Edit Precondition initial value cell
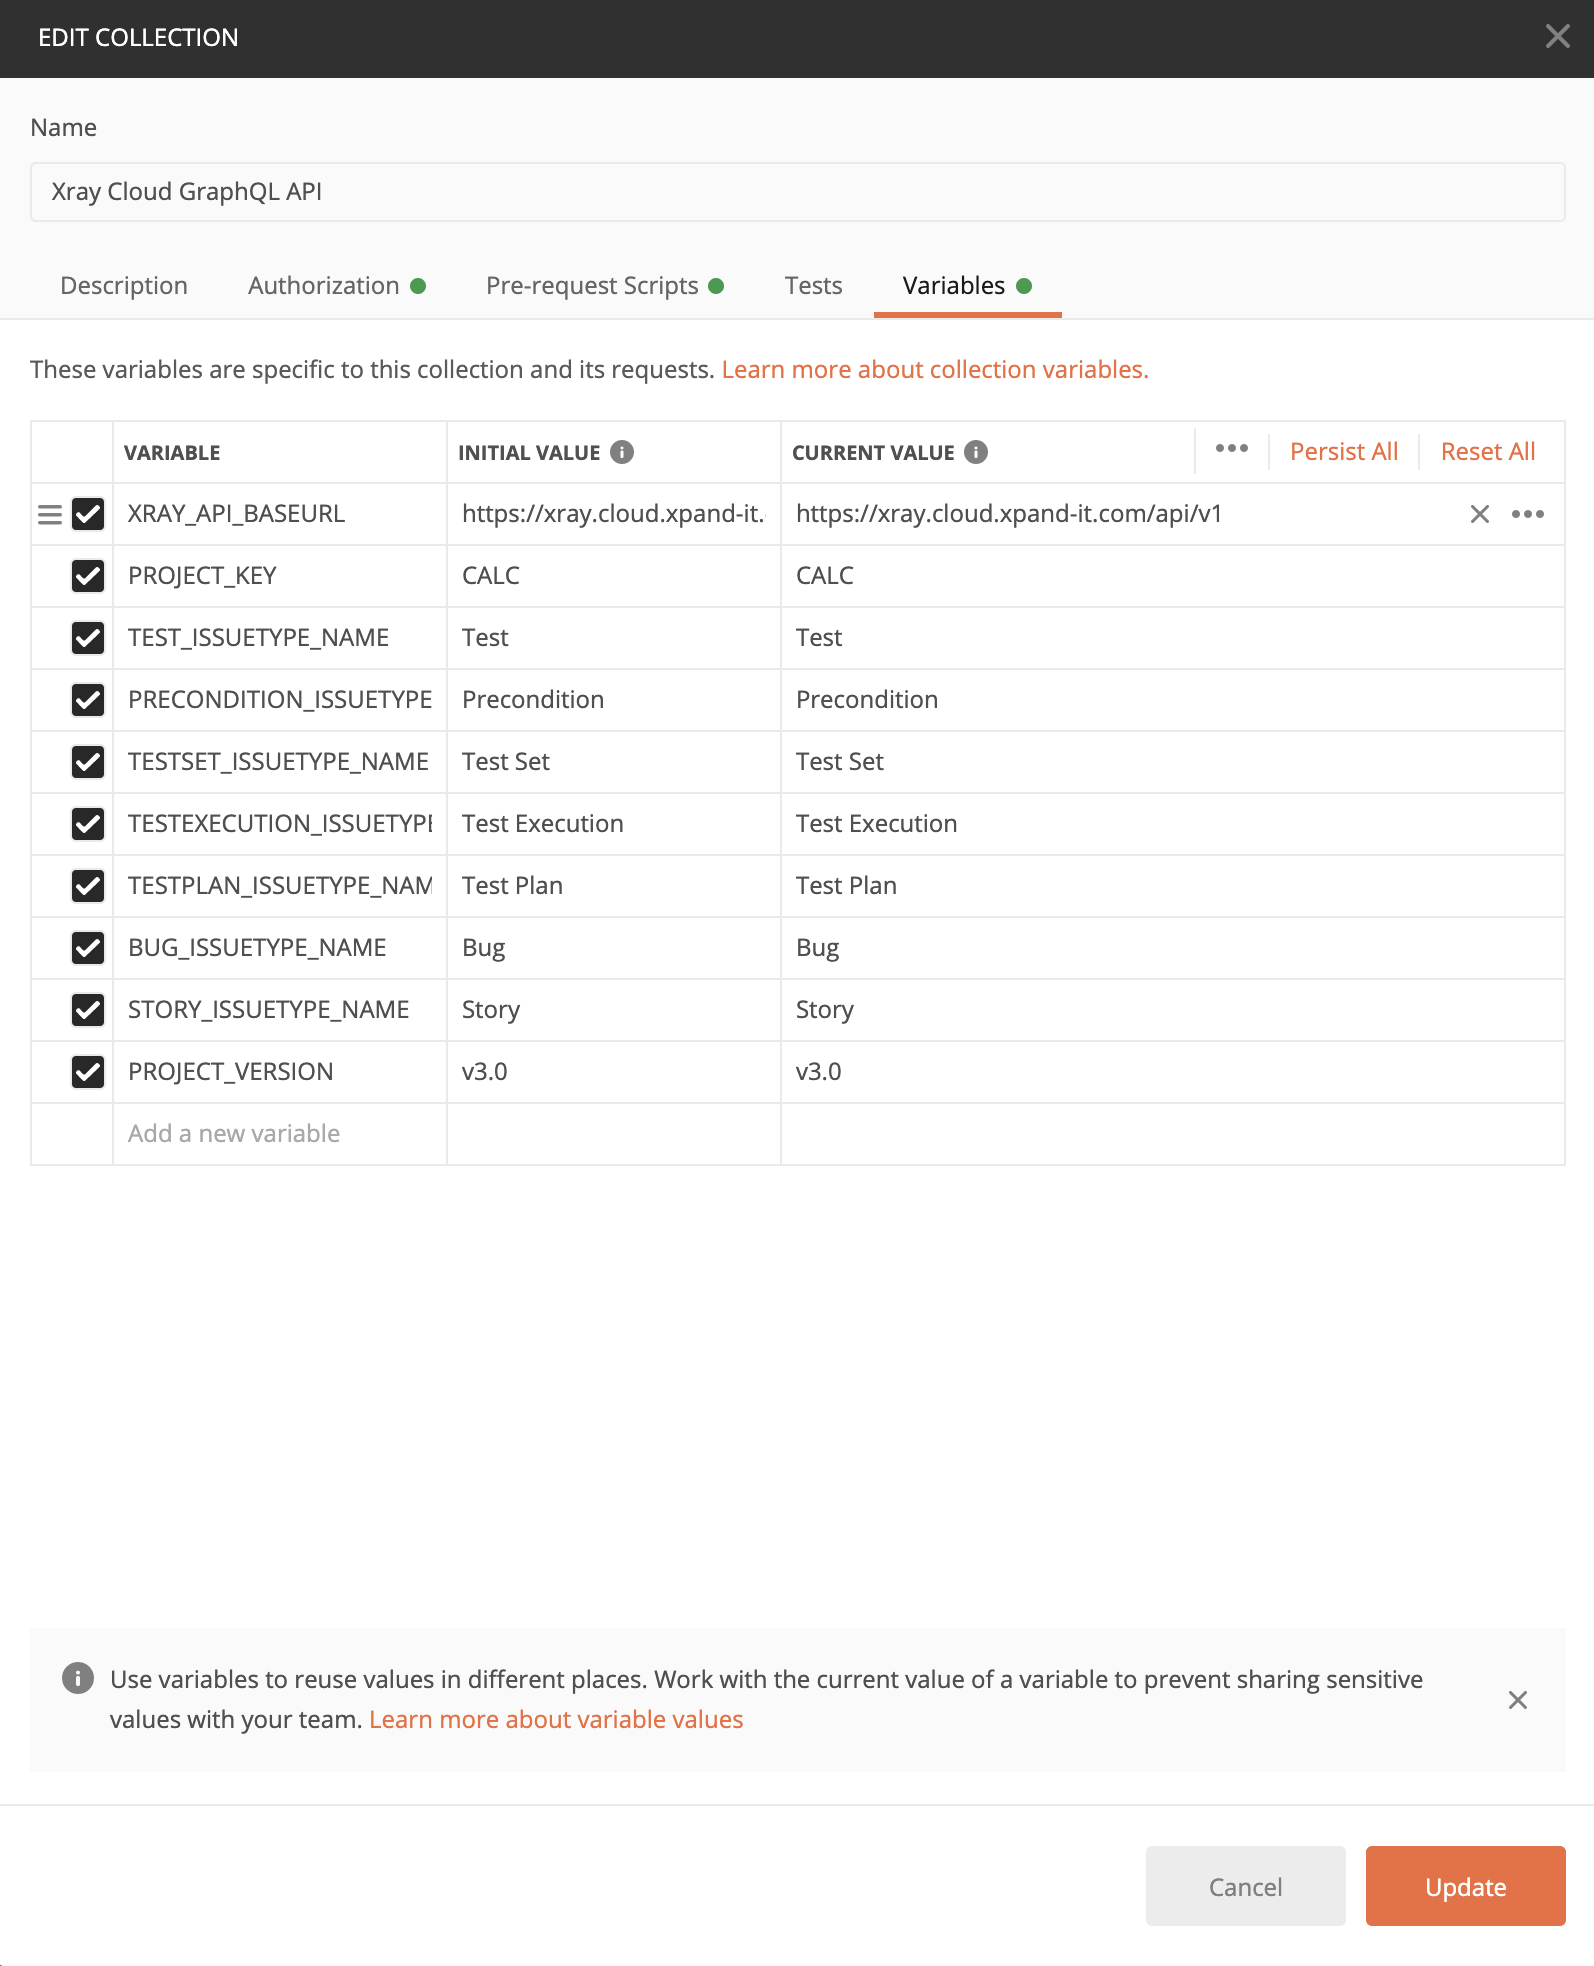 (613, 700)
